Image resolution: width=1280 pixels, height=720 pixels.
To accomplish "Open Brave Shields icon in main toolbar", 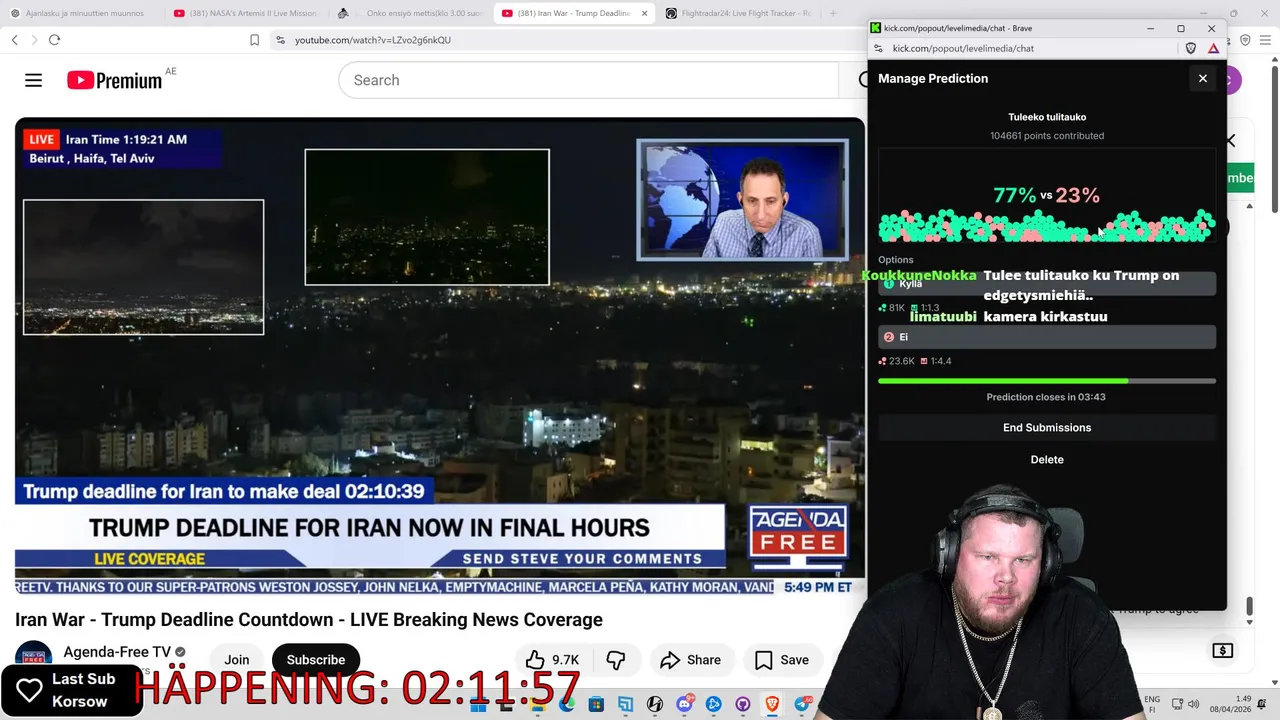I will coord(1245,40).
